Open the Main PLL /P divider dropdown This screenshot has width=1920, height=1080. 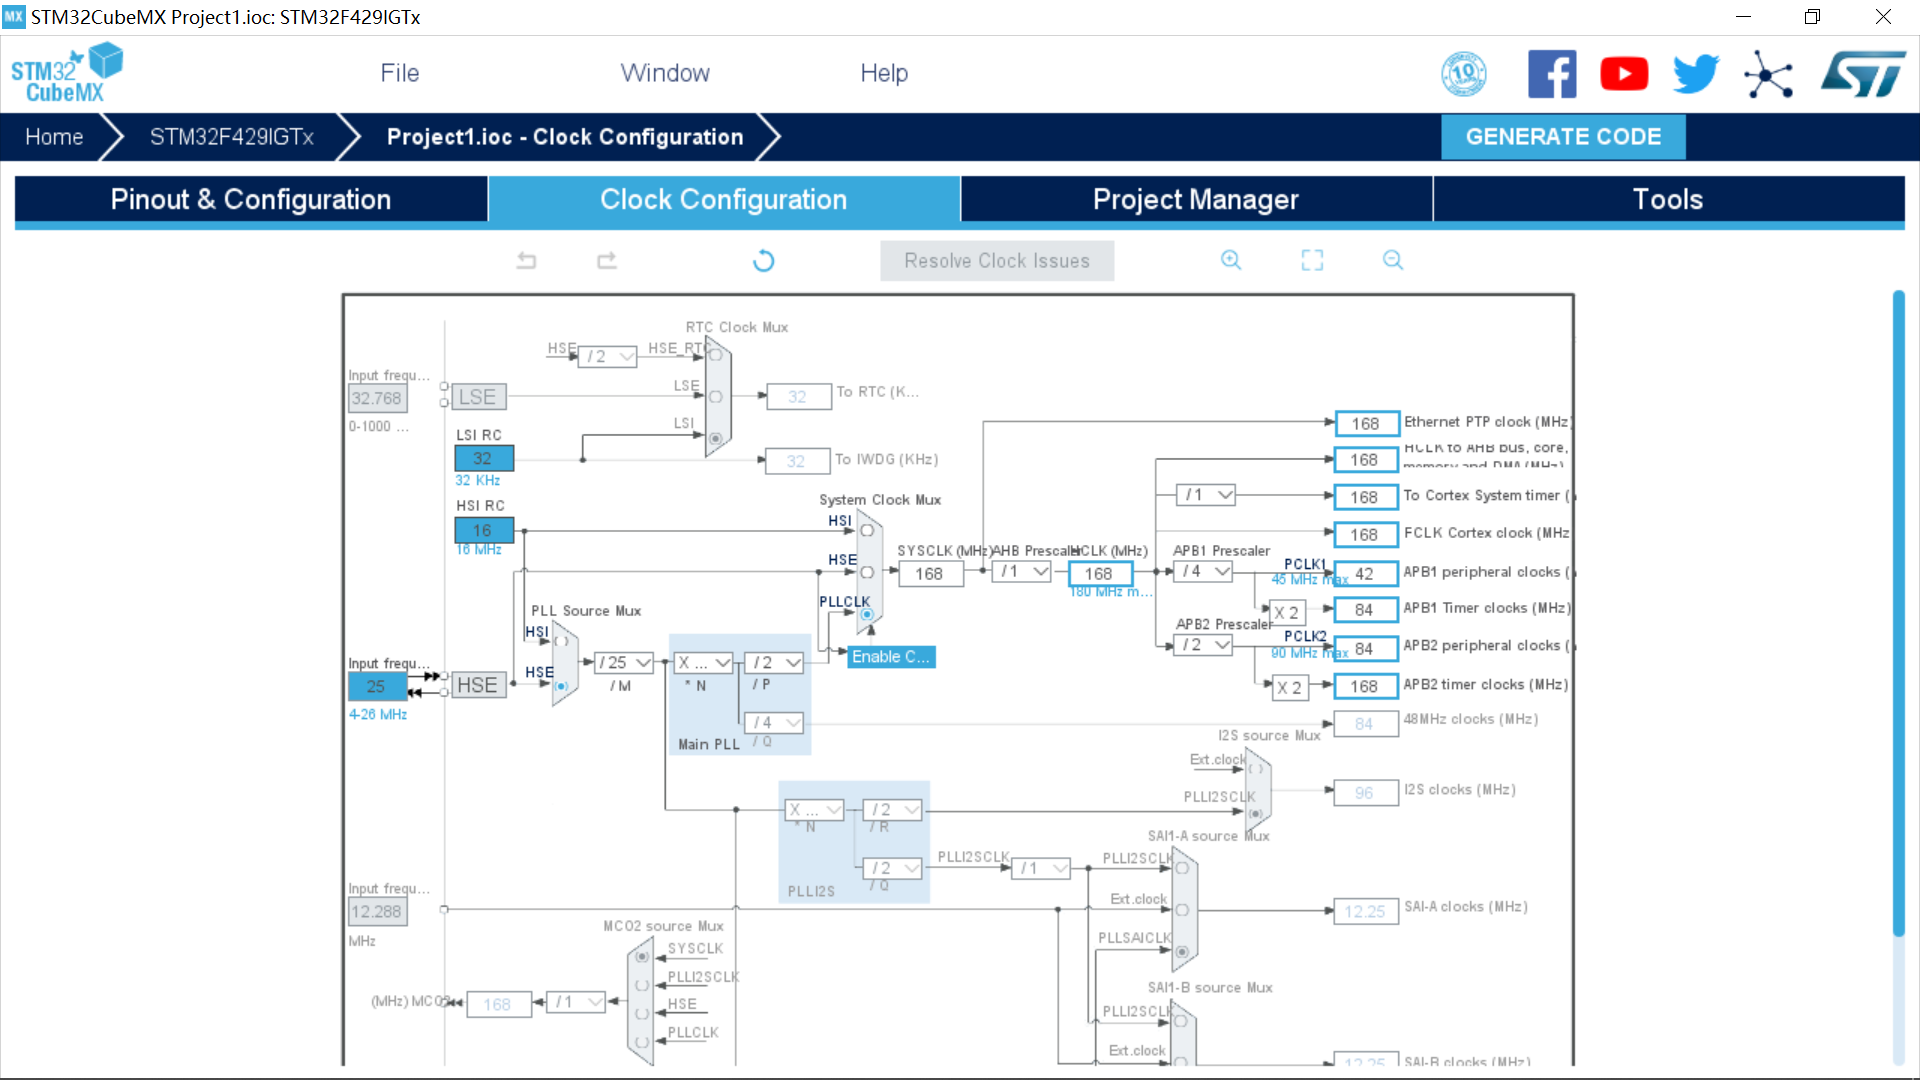point(774,662)
